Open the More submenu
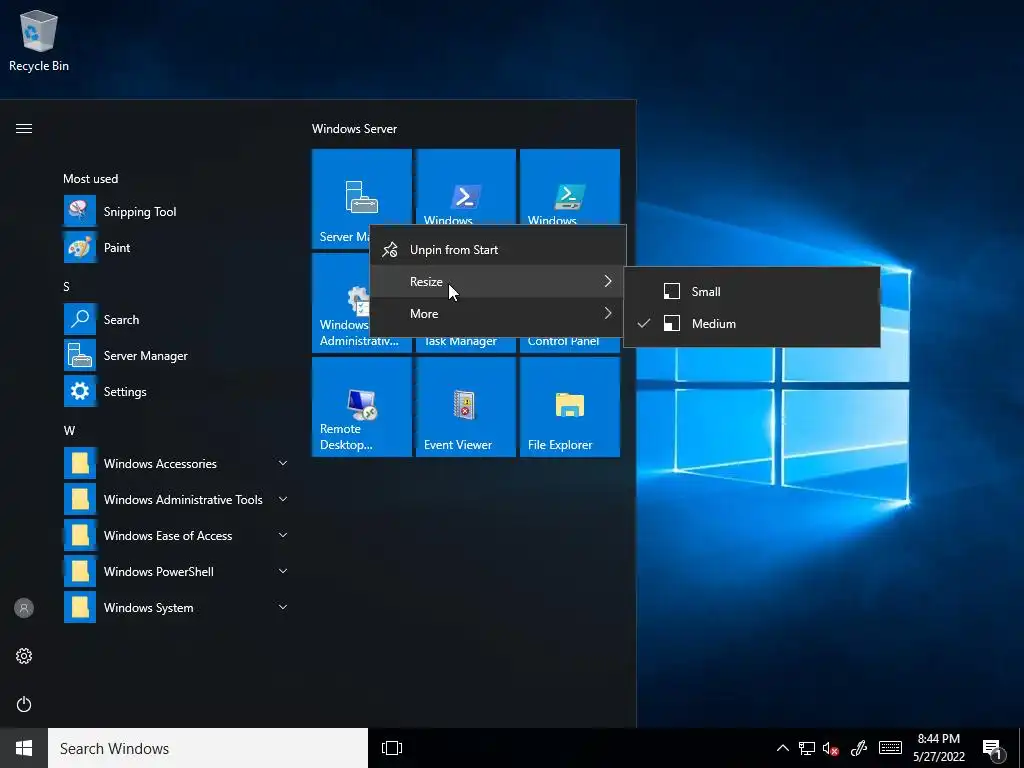The height and width of the screenshot is (768, 1024). click(498, 313)
